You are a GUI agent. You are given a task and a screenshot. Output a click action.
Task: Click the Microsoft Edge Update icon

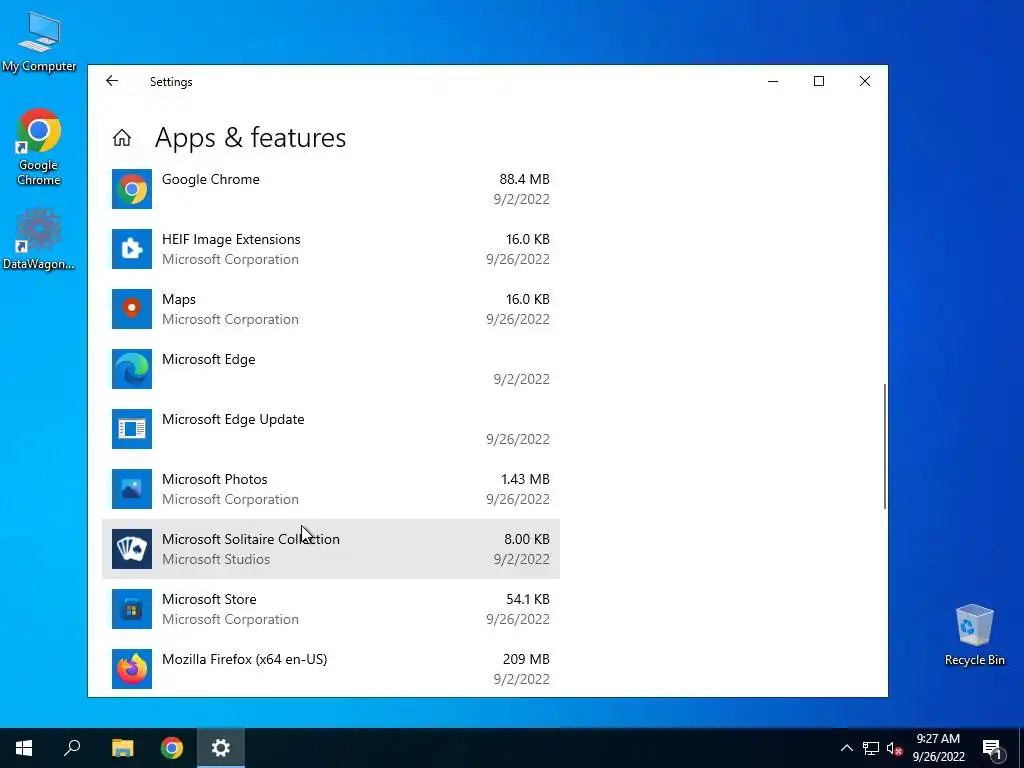point(132,429)
